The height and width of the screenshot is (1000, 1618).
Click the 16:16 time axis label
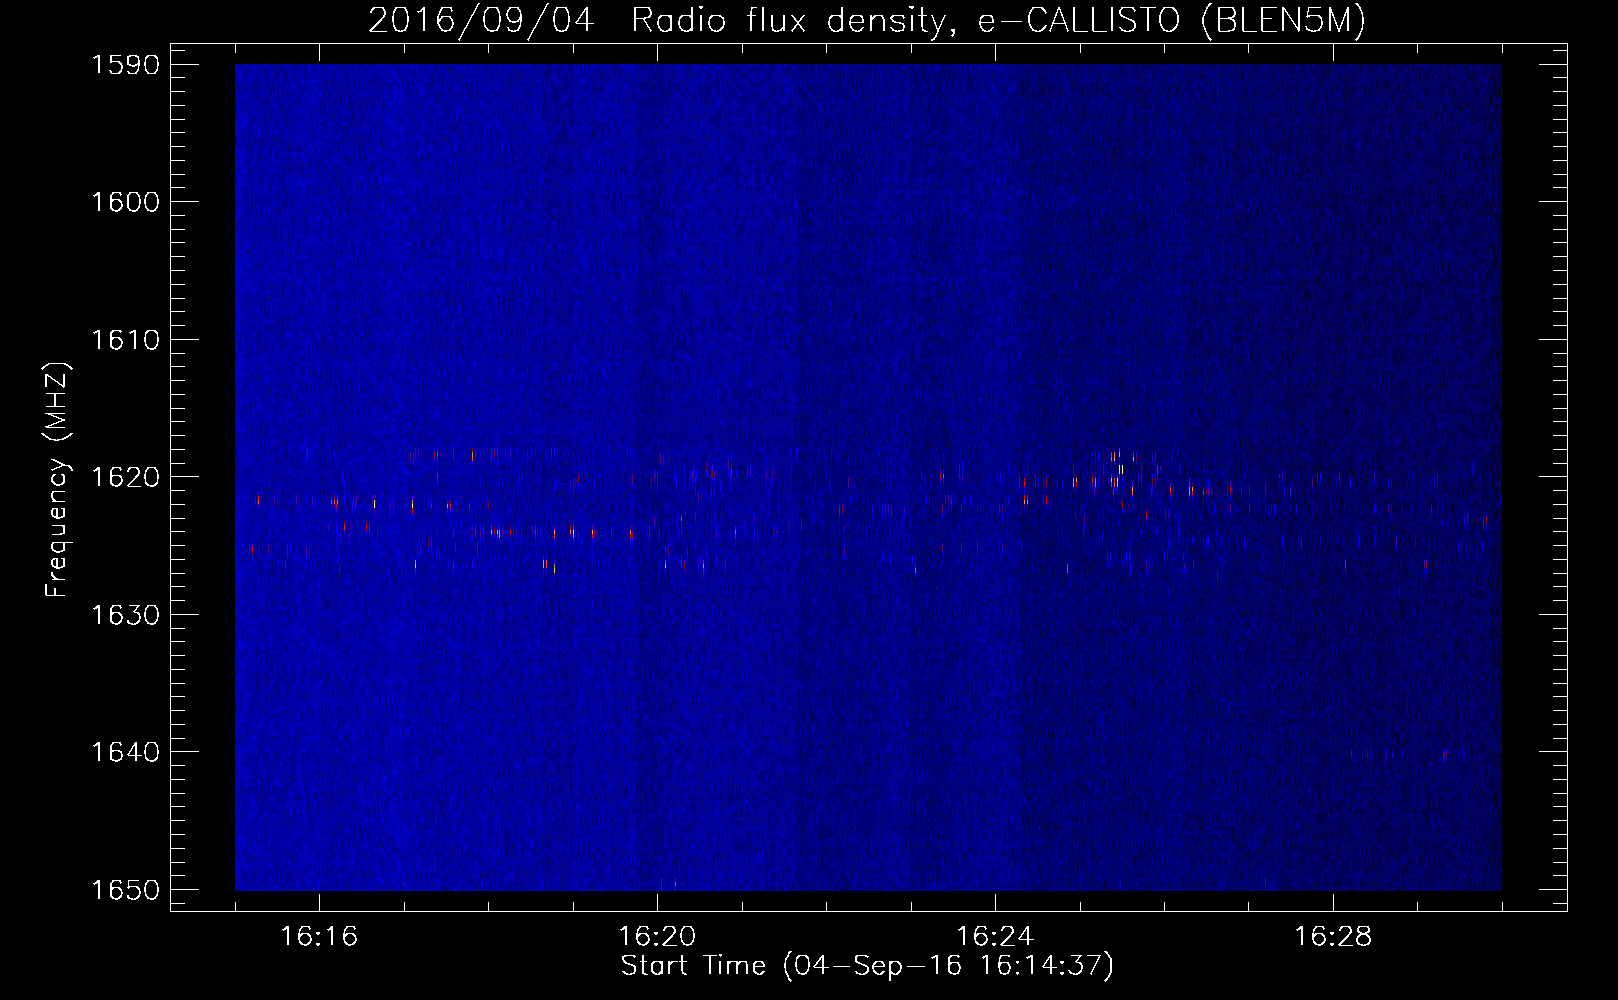click(x=319, y=936)
